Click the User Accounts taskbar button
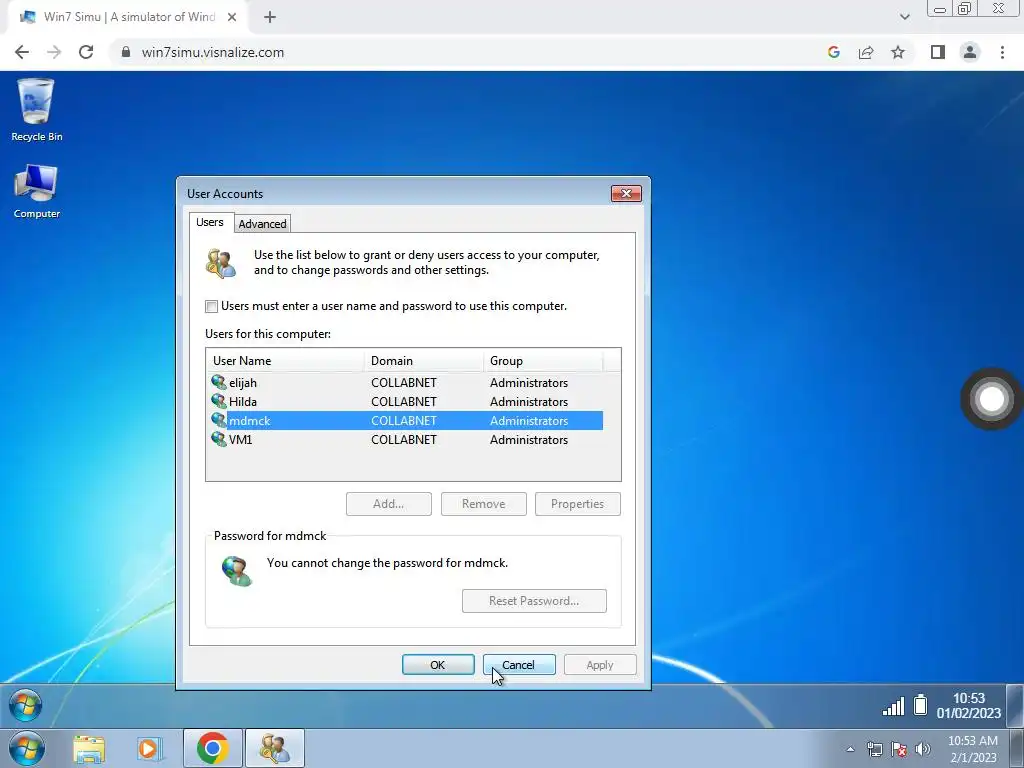The width and height of the screenshot is (1024, 768). 274,748
